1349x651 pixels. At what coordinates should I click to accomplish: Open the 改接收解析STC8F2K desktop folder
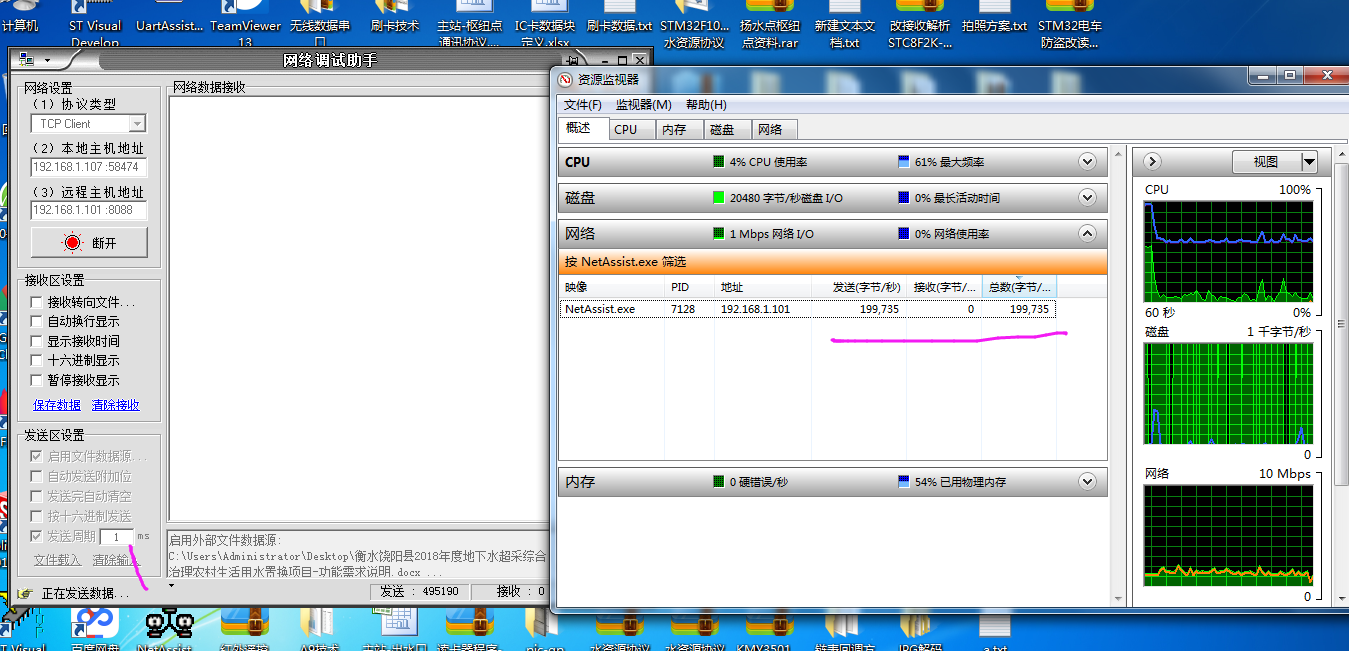click(x=920, y=24)
